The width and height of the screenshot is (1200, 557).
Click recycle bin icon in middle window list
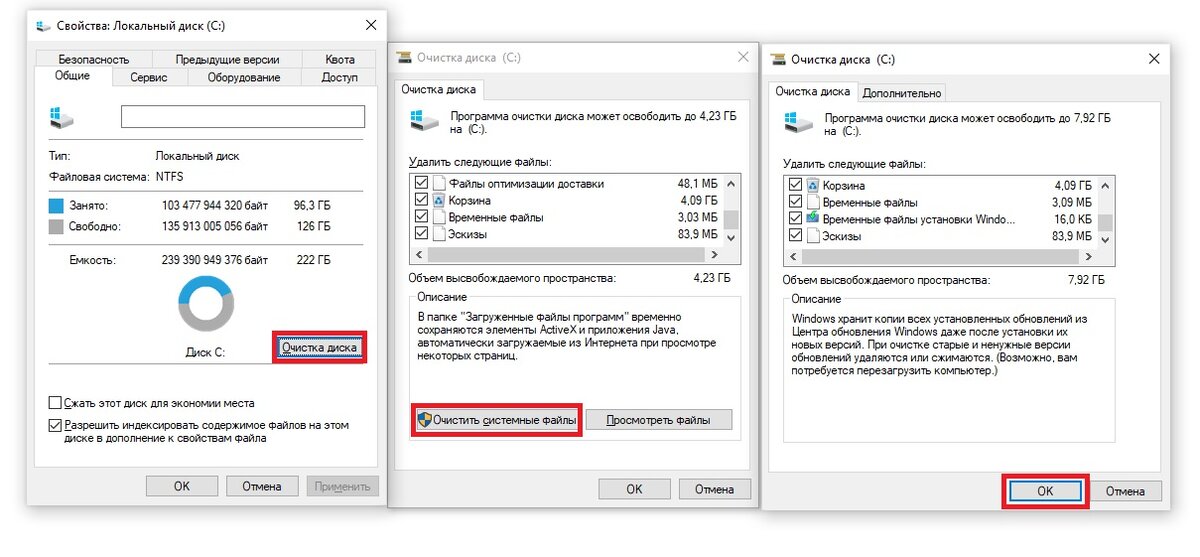[x=439, y=200]
